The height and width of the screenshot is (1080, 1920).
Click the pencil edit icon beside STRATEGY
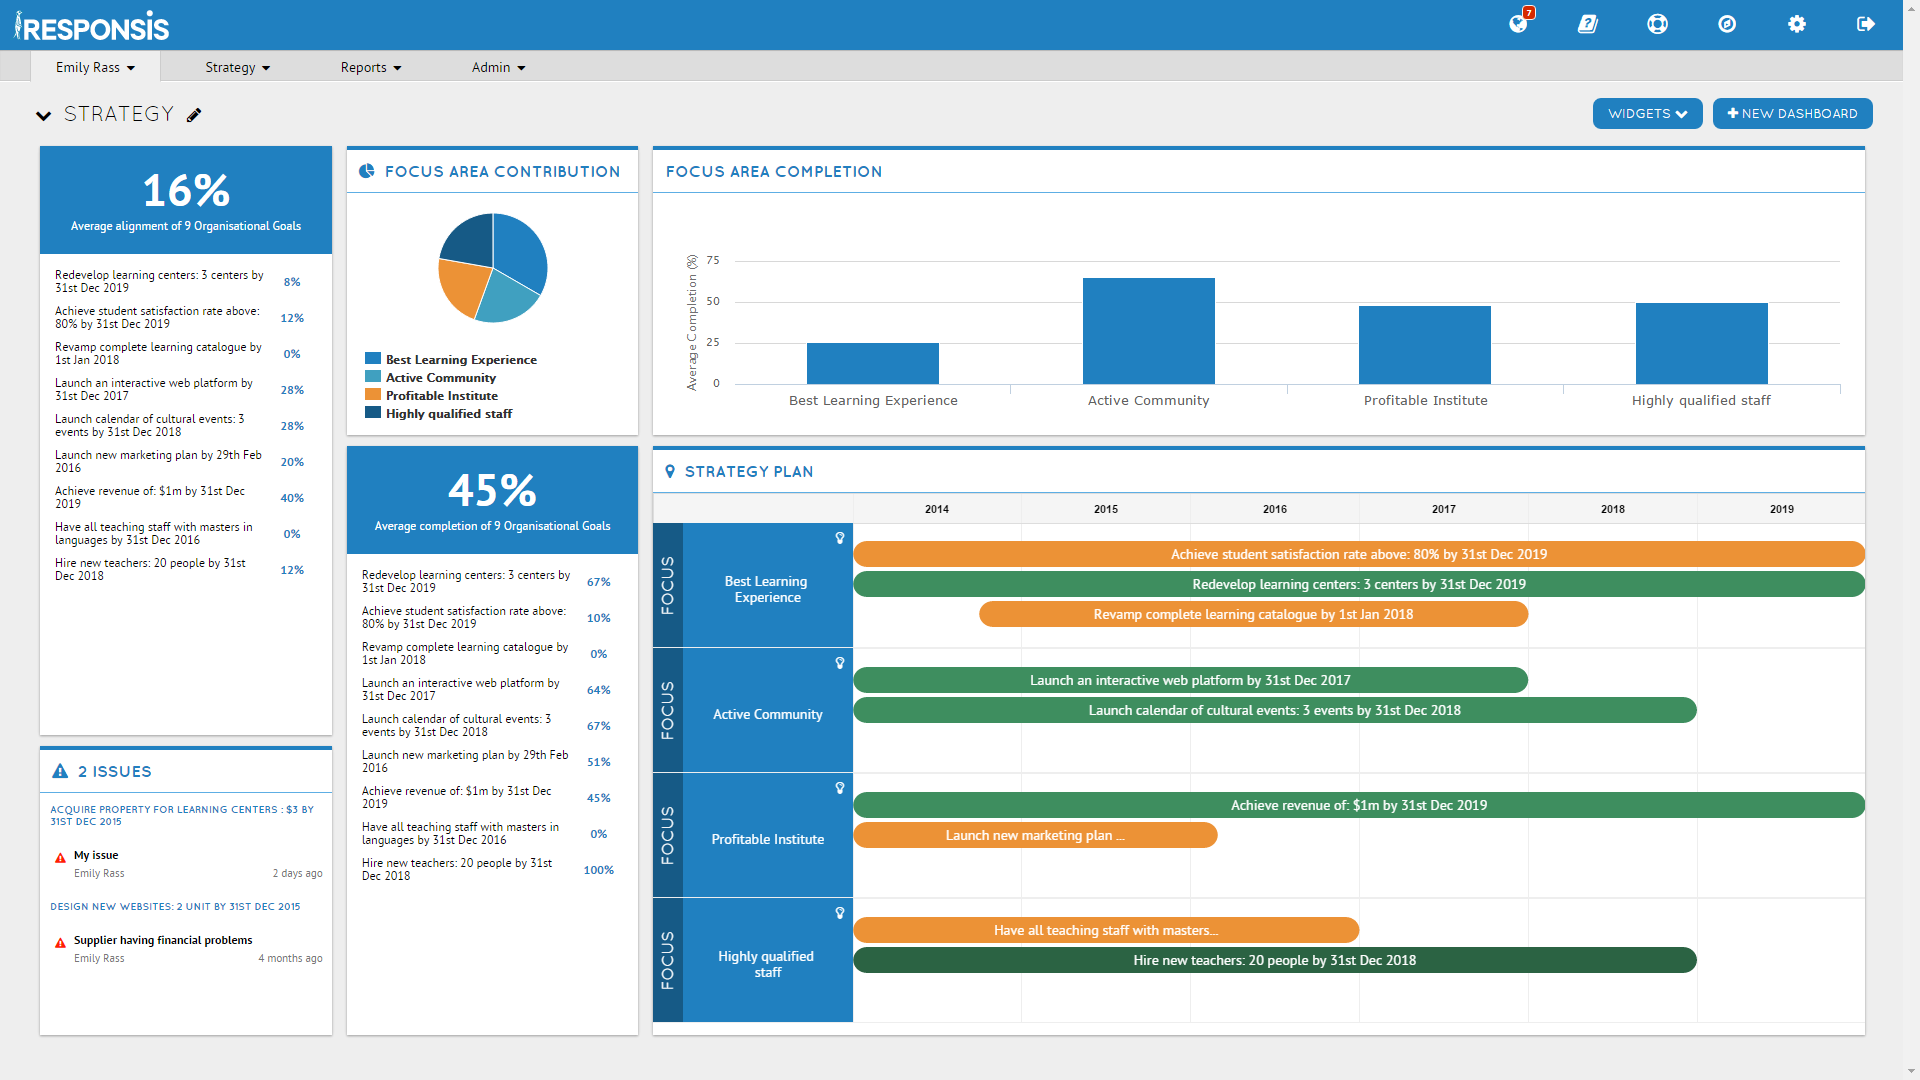click(194, 115)
